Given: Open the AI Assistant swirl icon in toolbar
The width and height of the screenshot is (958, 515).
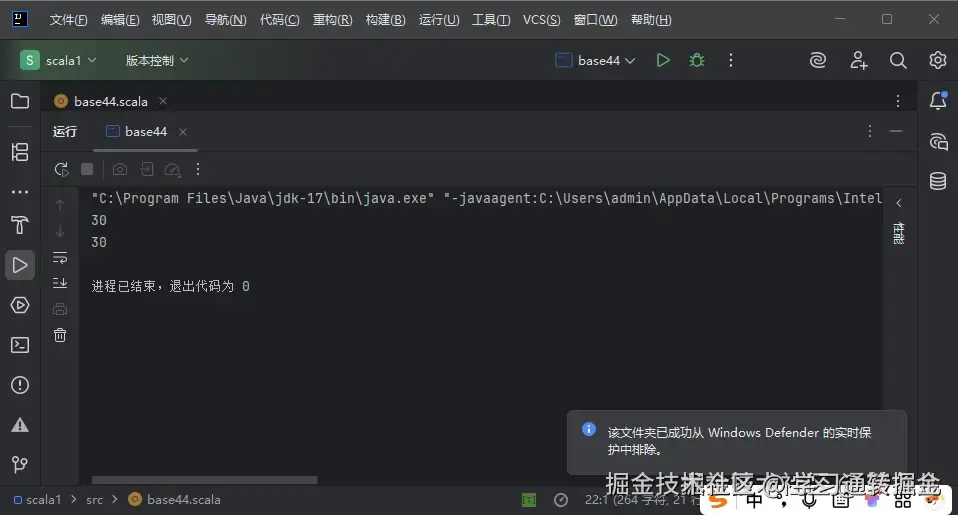Looking at the screenshot, I should pos(817,60).
